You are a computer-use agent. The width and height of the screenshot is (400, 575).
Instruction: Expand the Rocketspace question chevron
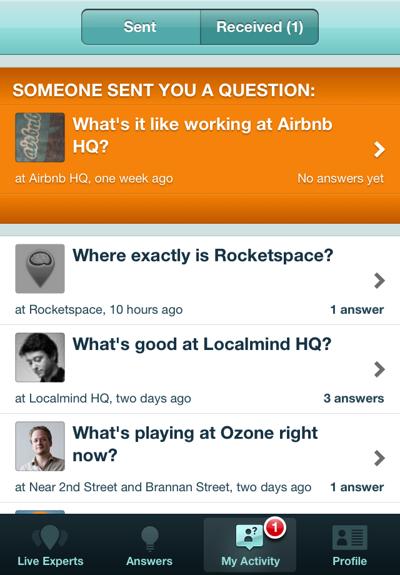379,281
